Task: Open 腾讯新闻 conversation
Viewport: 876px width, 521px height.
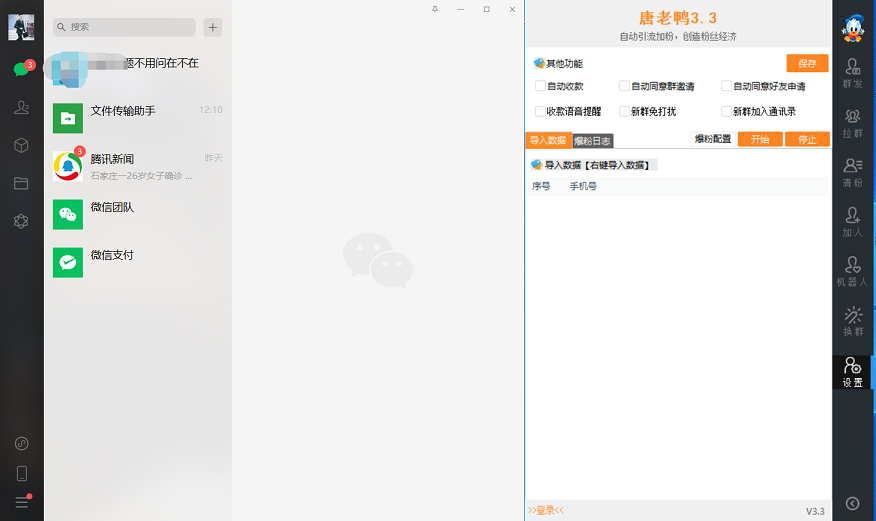Action: (x=138, y=166)
